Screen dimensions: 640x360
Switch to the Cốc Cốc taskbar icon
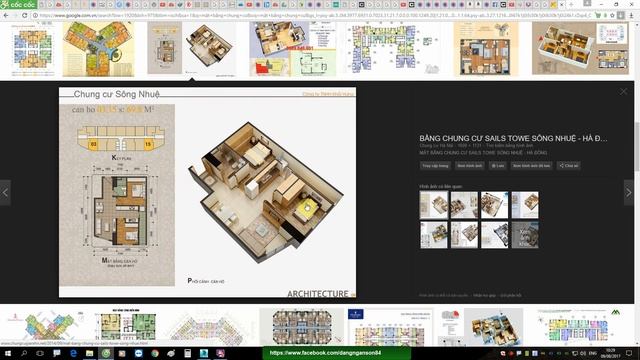tap(106, 353)
